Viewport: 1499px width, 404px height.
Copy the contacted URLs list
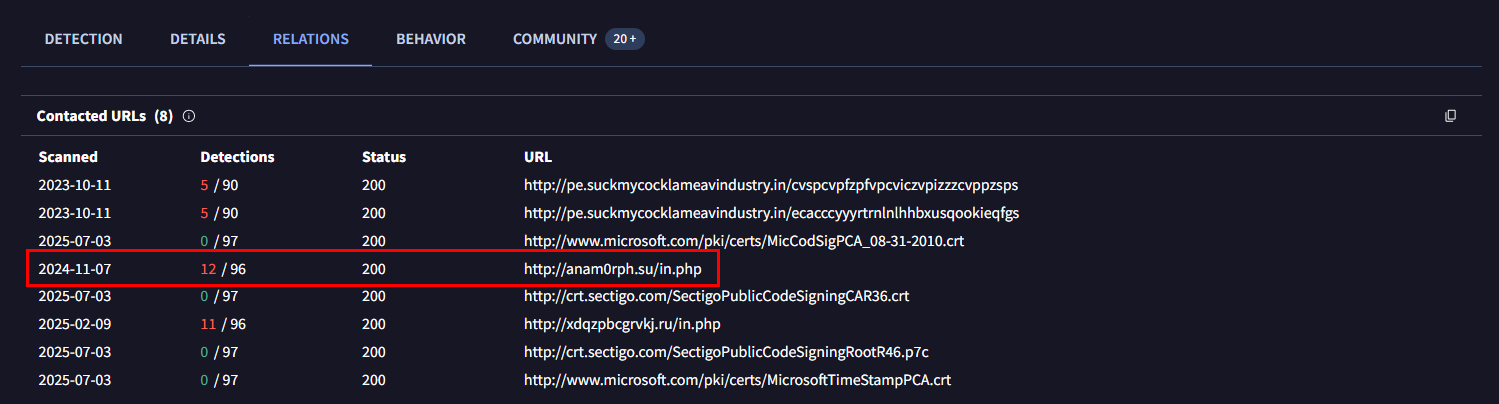(1450, 116)
